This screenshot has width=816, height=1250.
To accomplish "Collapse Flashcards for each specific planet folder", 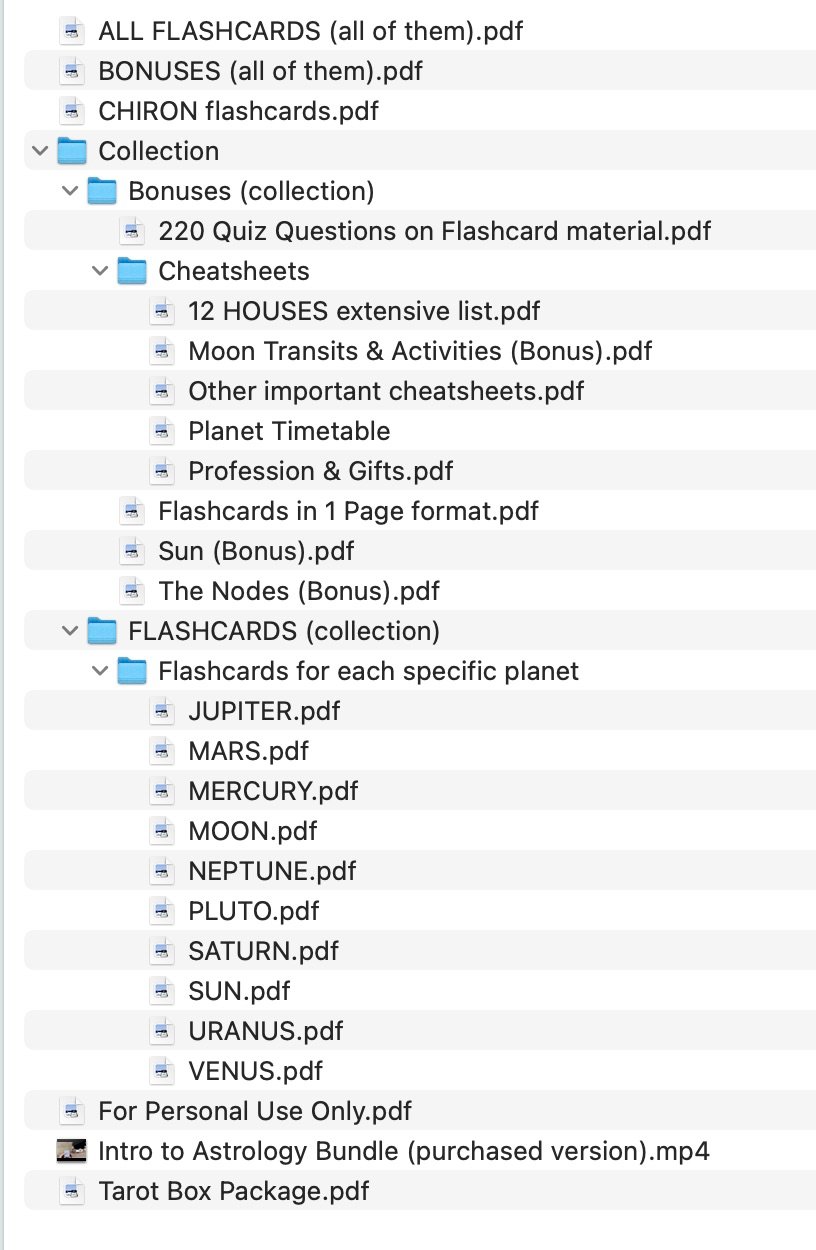I will [x=99, y=671].
